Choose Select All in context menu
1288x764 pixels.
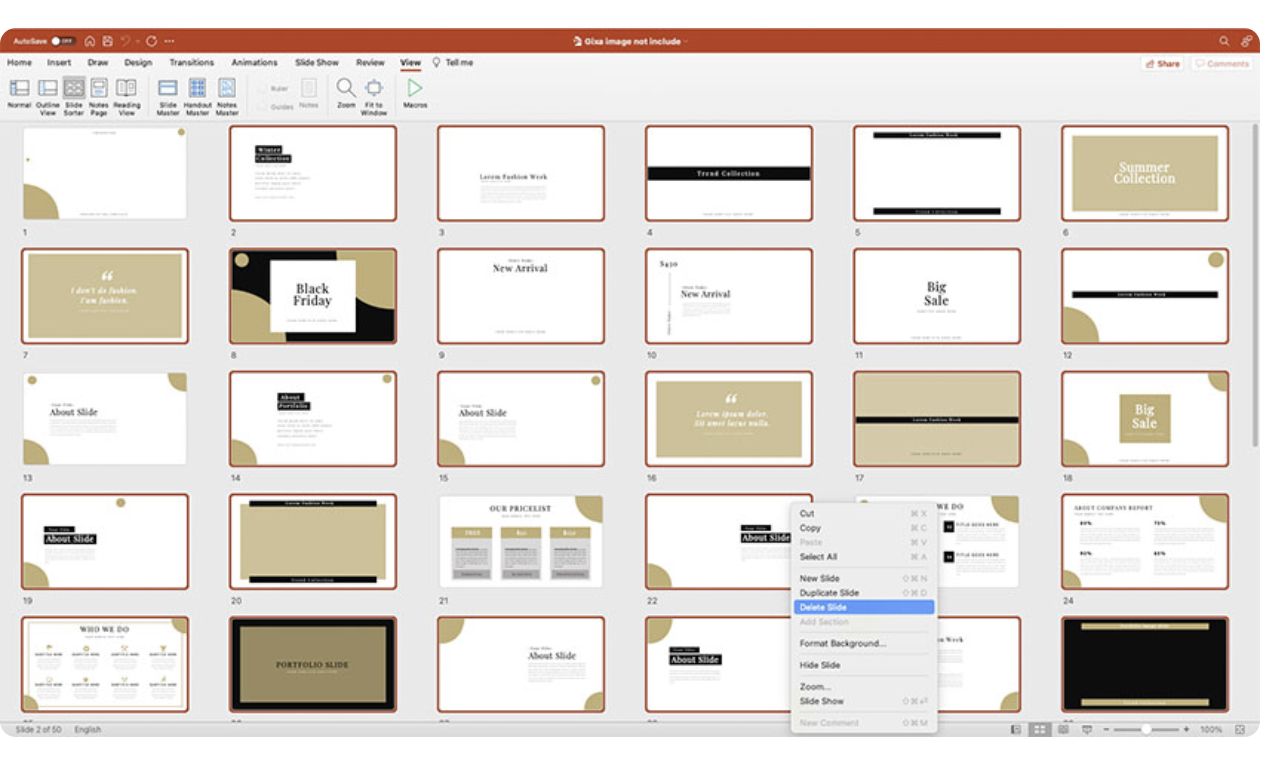coord(864,557)
